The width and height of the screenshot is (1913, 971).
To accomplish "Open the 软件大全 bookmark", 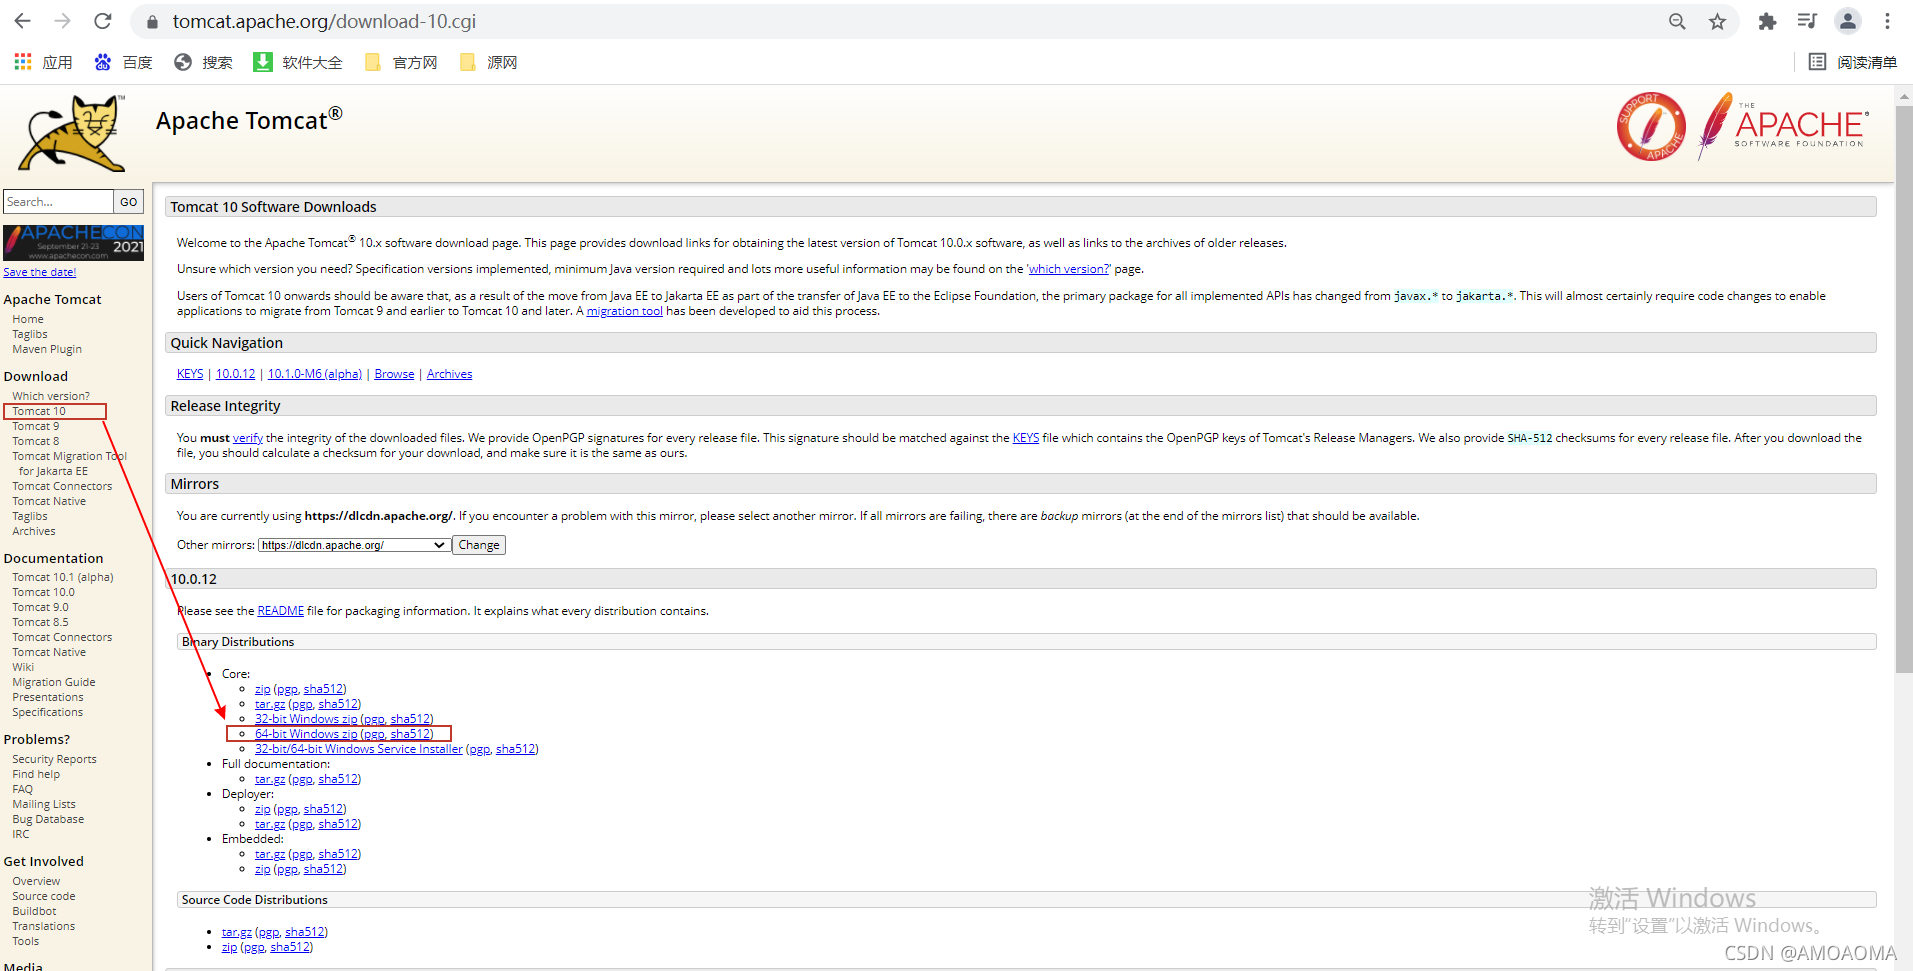I will [298, 62].
